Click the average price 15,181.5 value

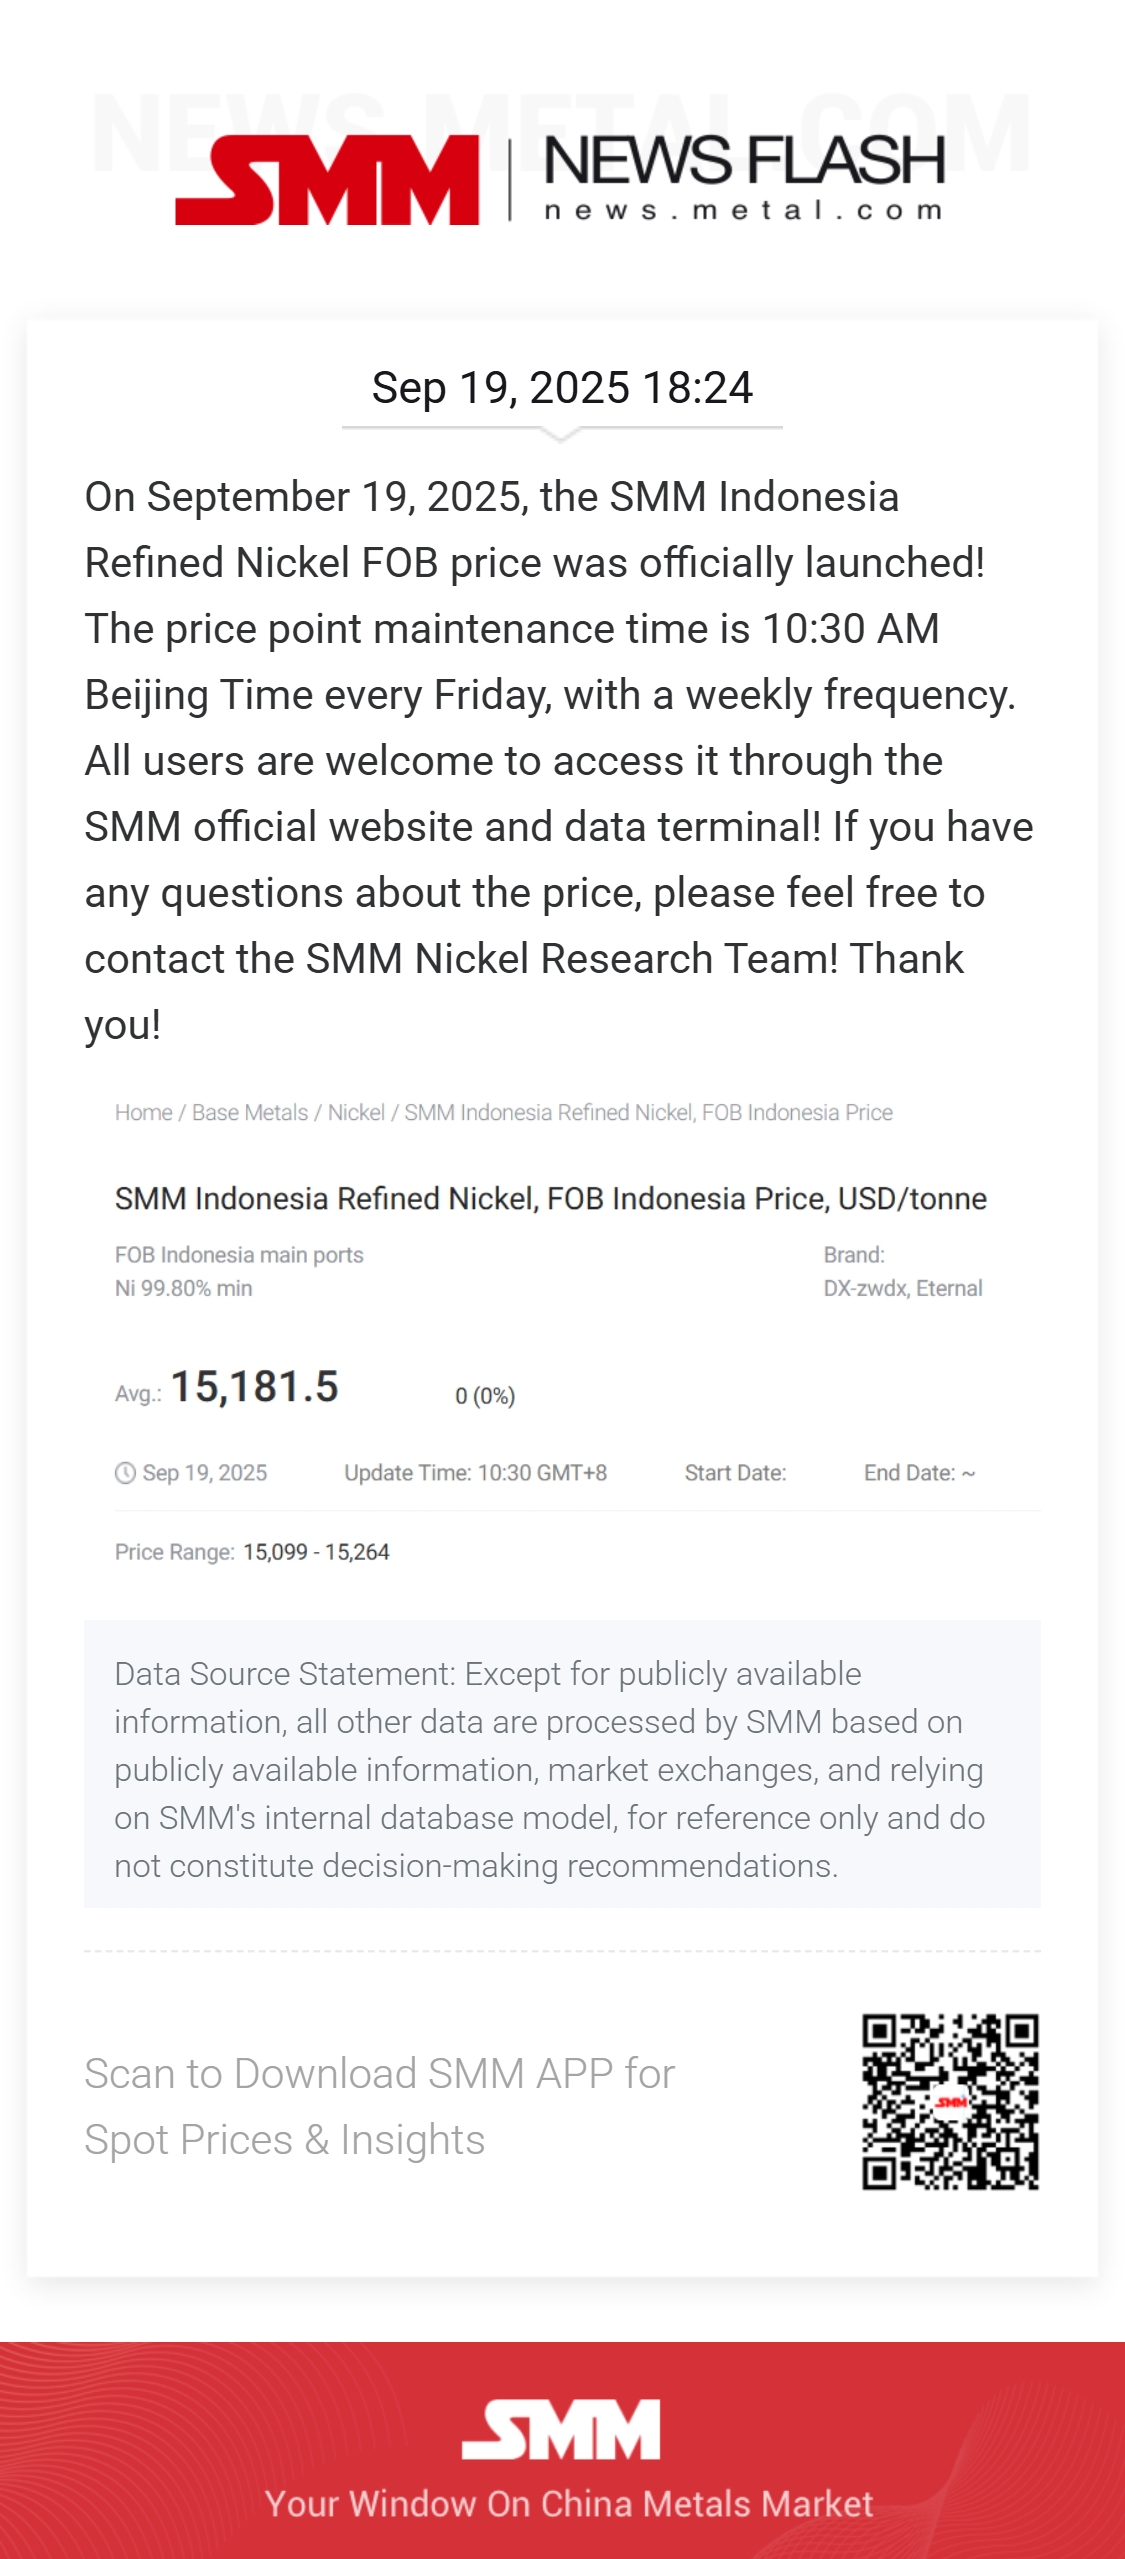[255, 1387]
